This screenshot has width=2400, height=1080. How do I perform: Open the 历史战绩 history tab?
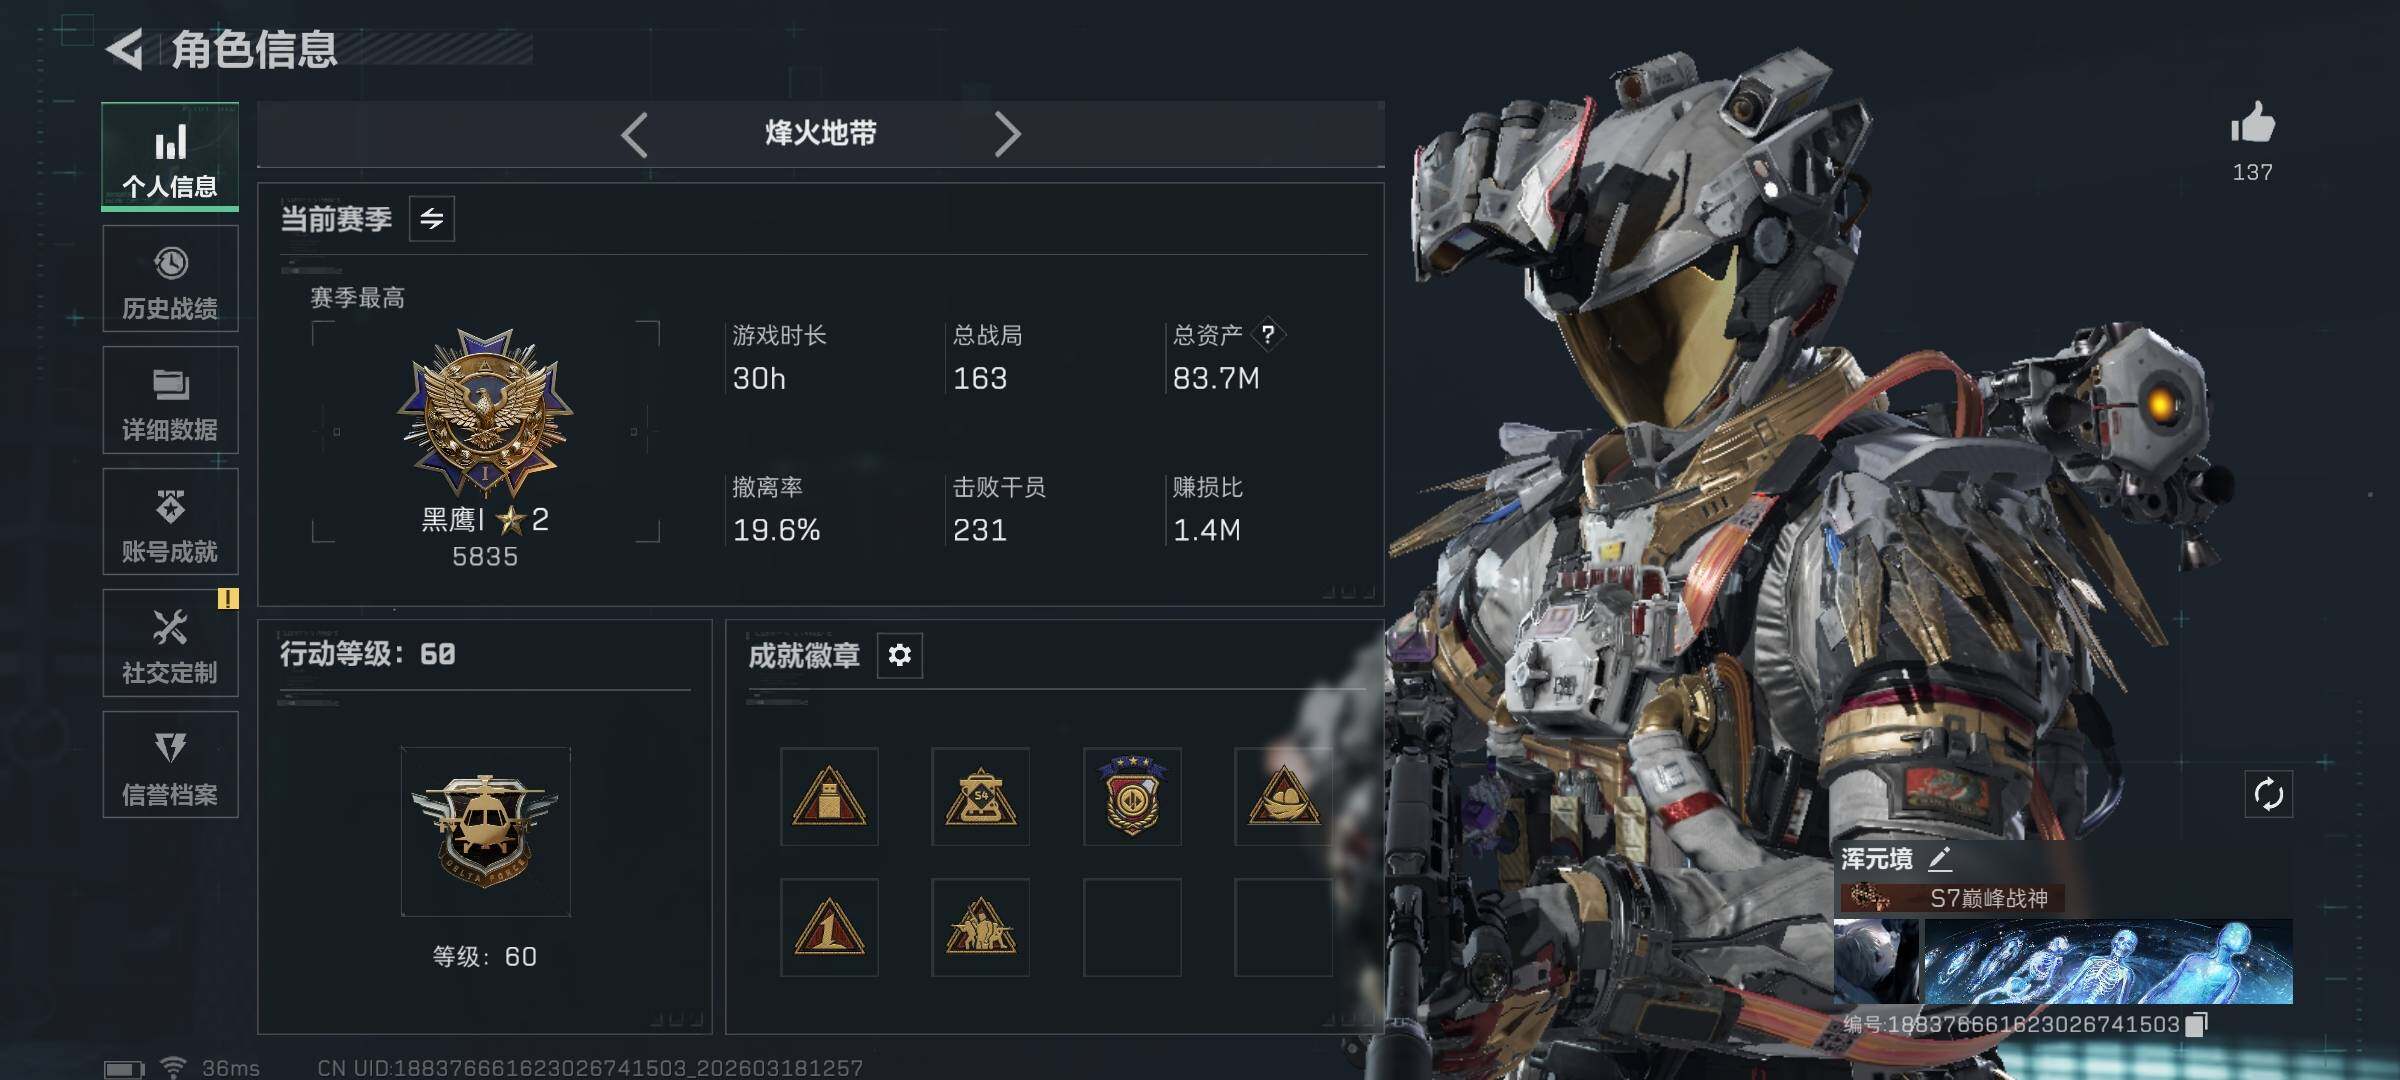click(x=170, y=279)
